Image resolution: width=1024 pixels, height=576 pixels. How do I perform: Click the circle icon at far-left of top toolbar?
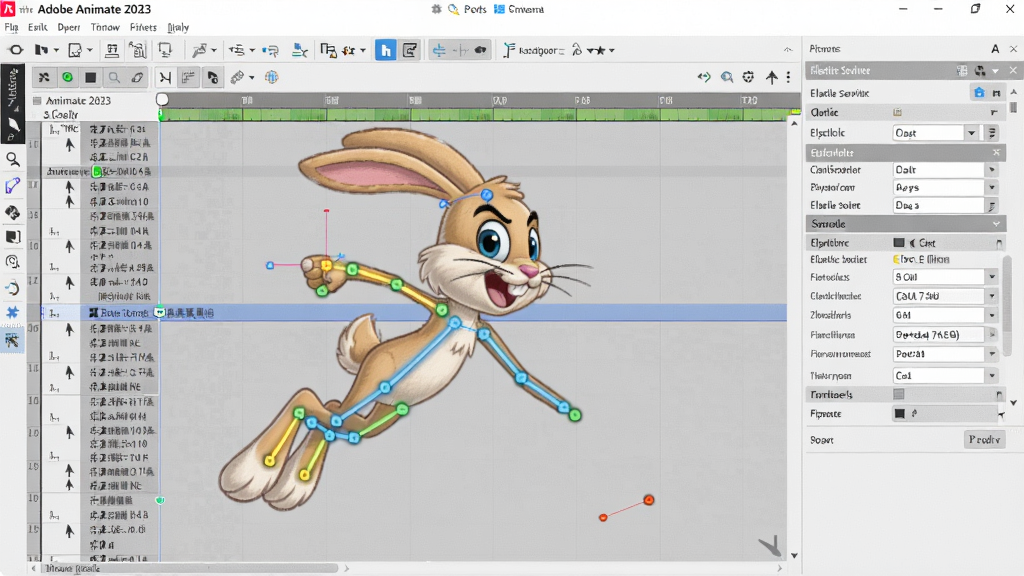[x=16, y=50]
